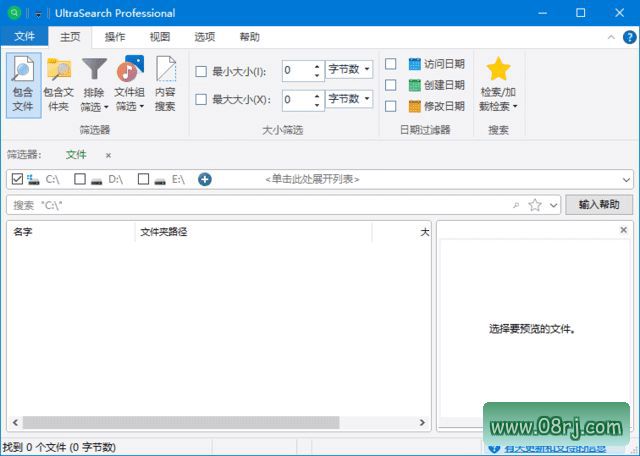
Task: Activate the 内容搜索 document icon
Action: pyautogui.click(x=166, y=69)
